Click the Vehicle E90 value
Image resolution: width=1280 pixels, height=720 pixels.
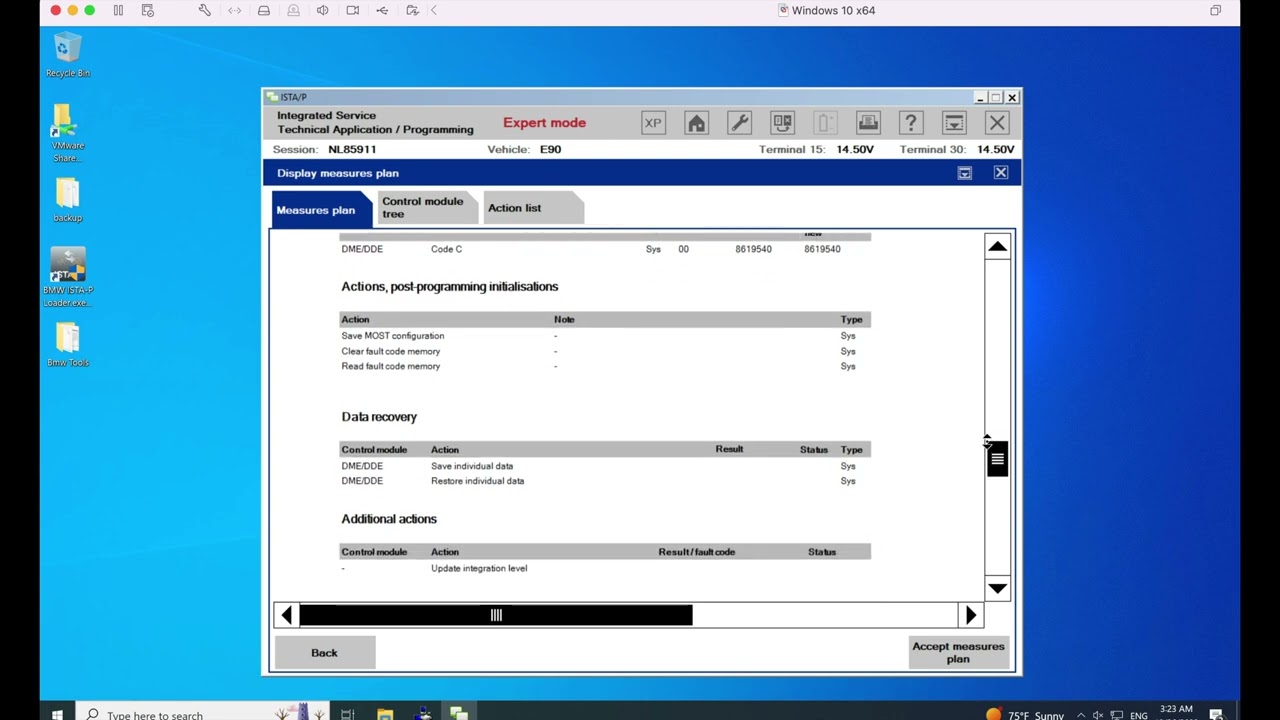point(550,149)
